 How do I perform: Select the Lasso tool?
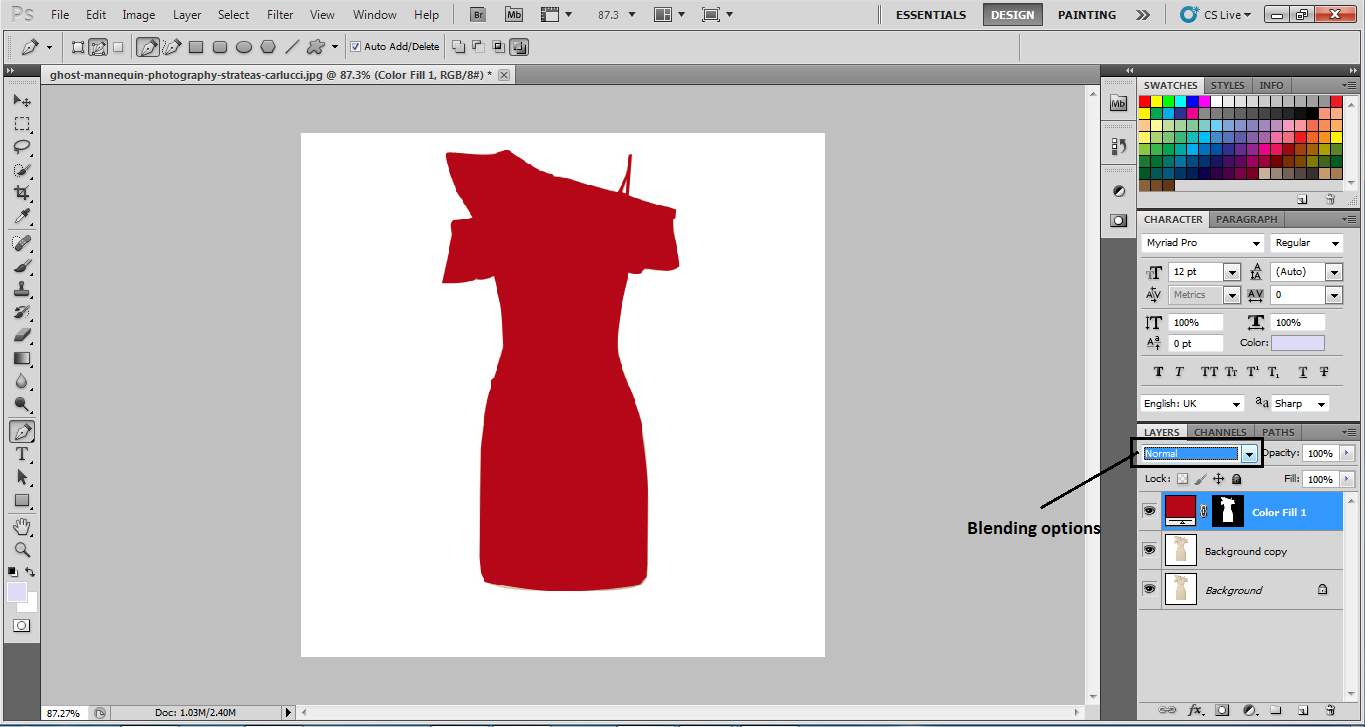tap(21, 147)
